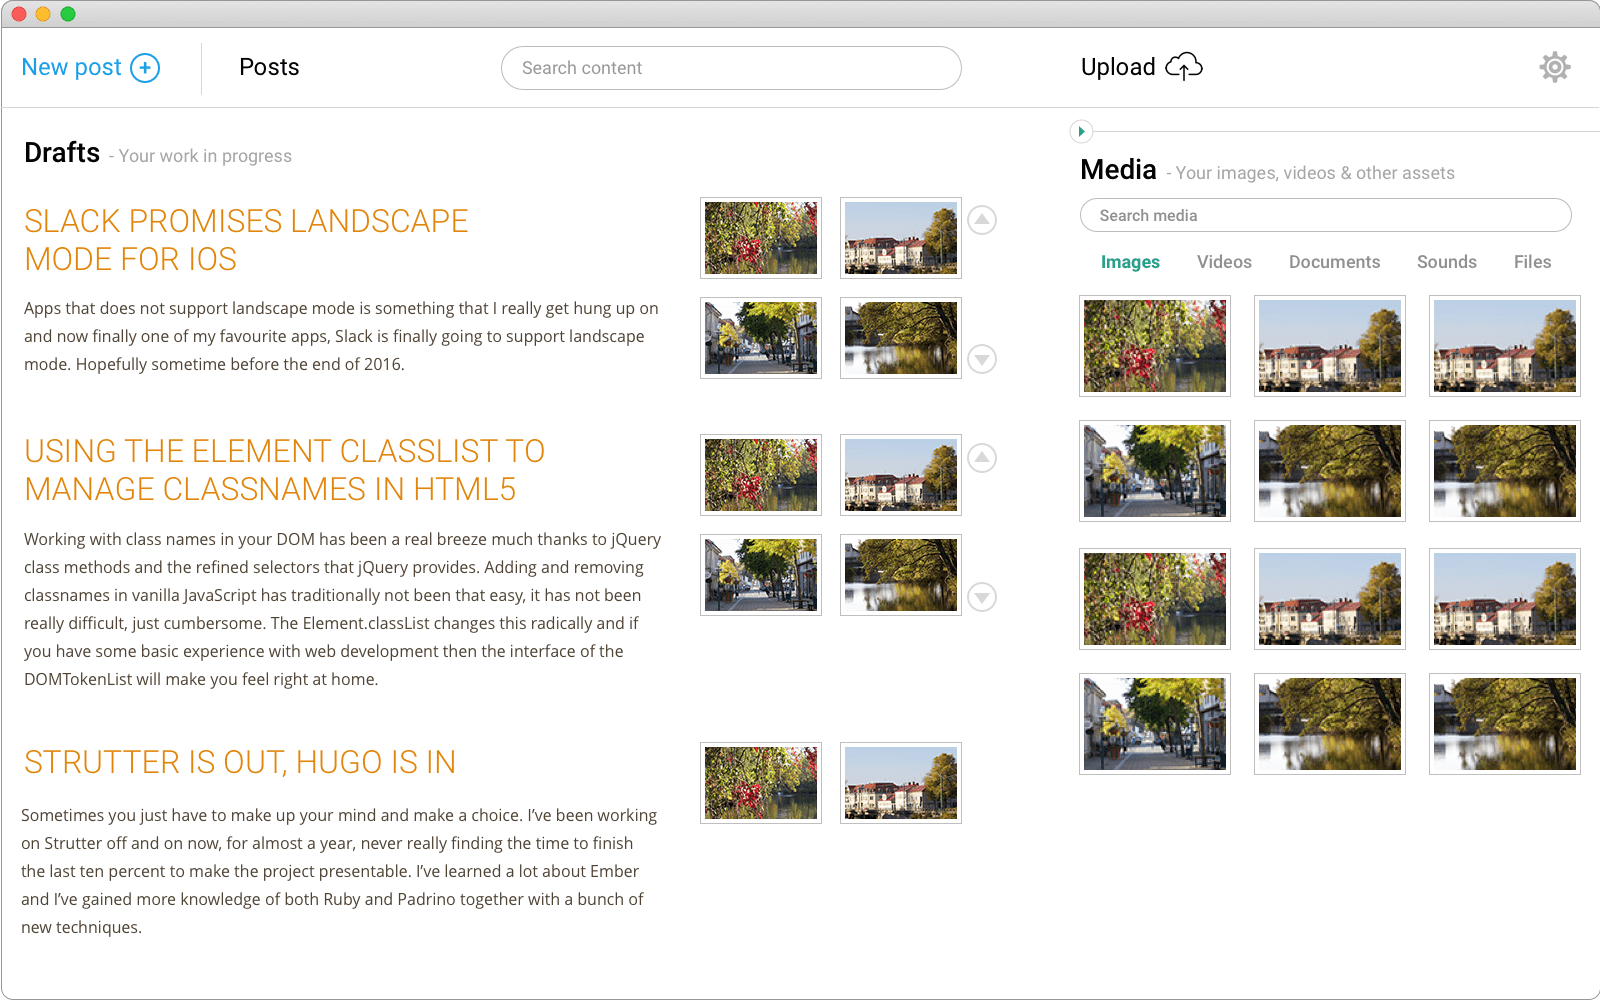Click the Drafts heading

[x=62, y=153]
